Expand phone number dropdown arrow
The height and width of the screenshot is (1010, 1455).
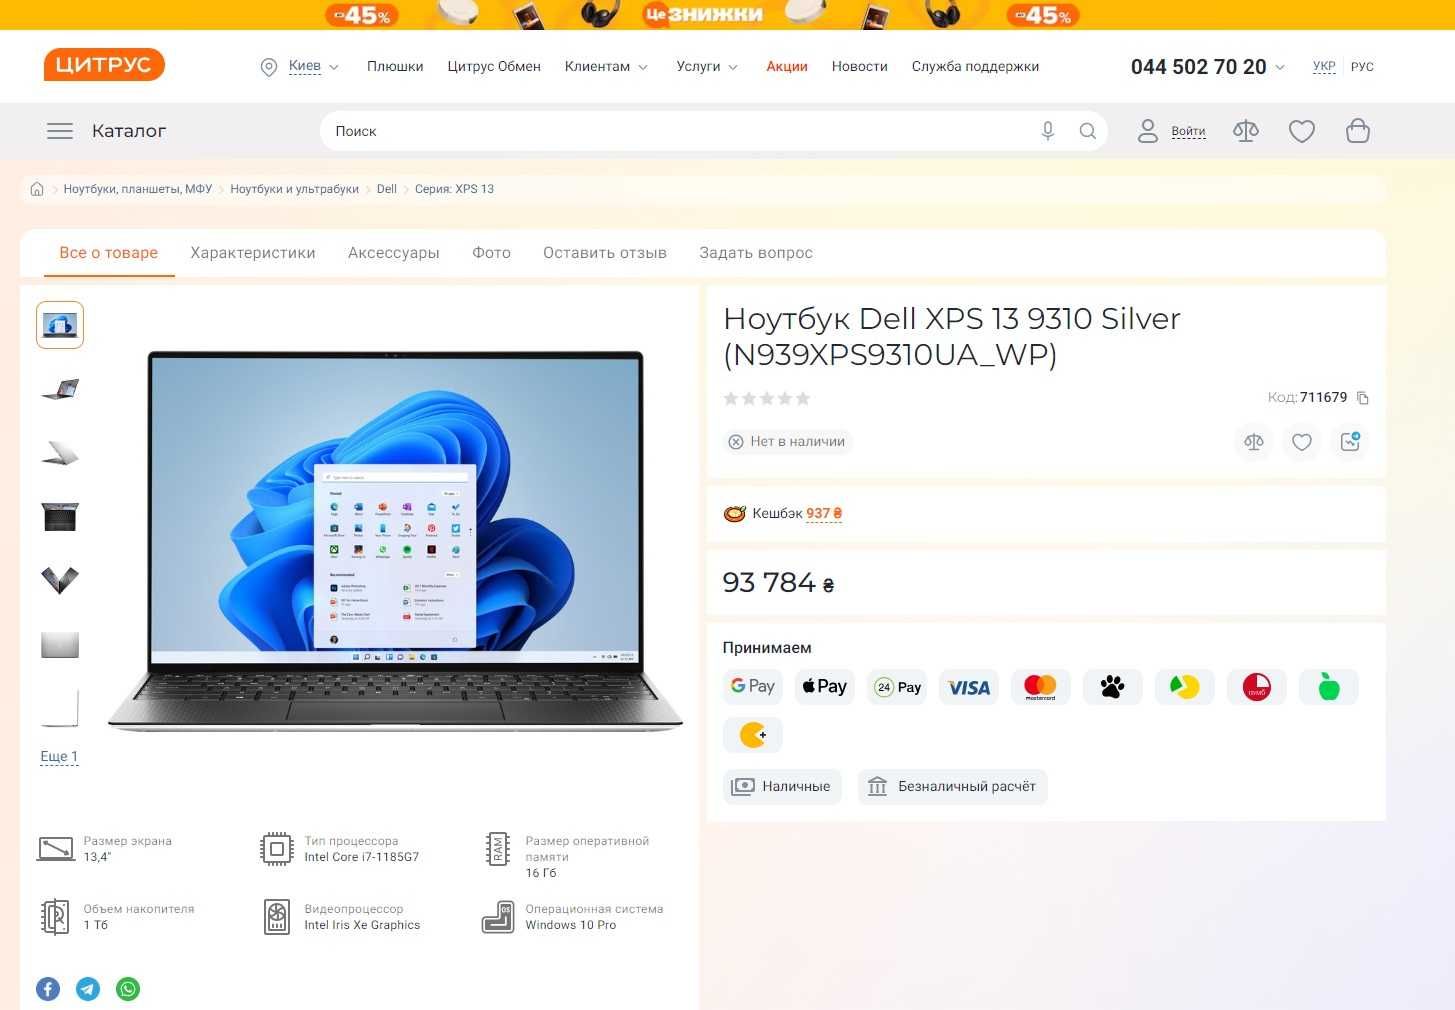tap(1280, 67)
